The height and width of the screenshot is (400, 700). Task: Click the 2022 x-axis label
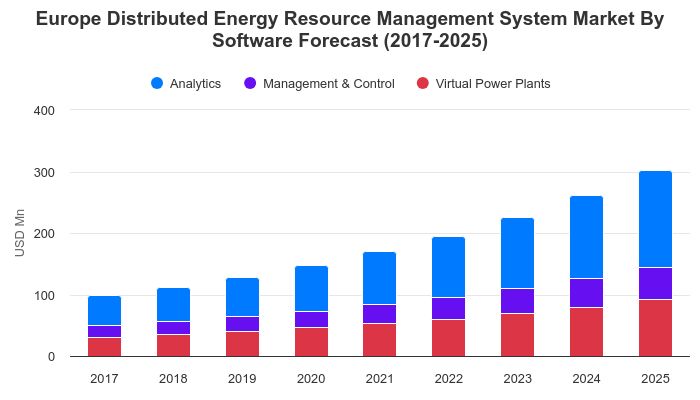449,379
